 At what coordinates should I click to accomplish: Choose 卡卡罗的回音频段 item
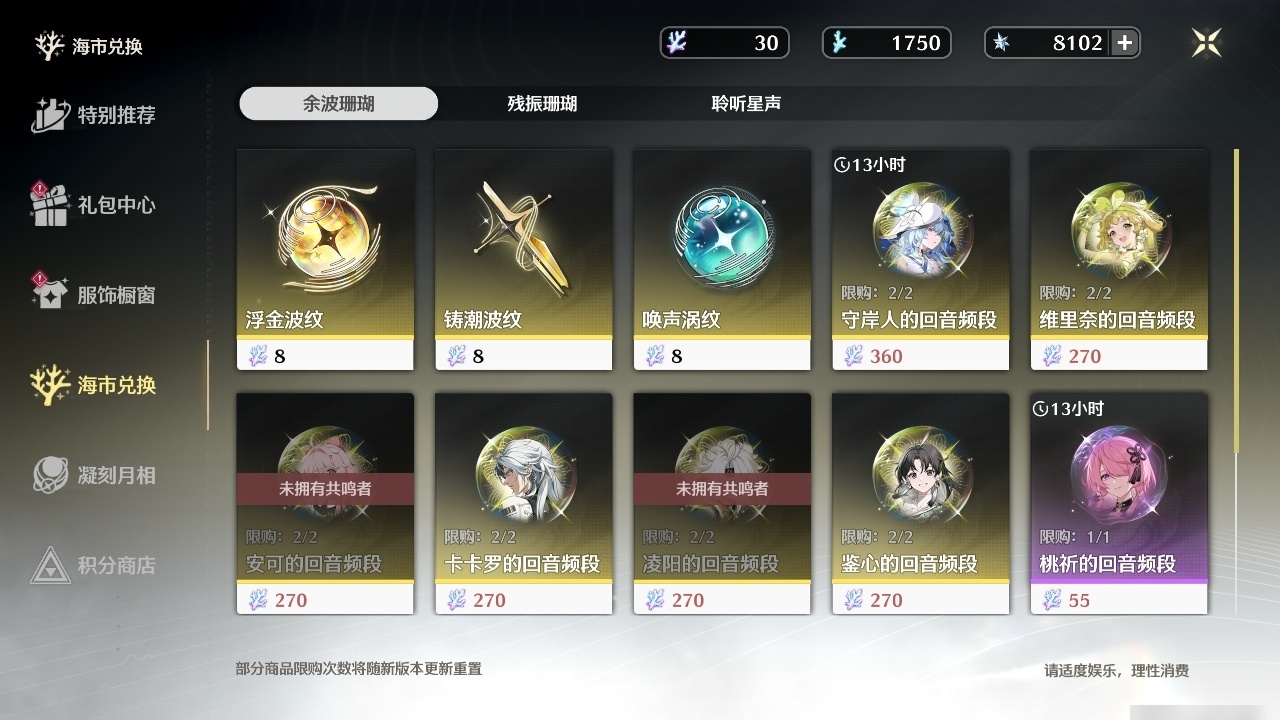click(x=523, y=503)
